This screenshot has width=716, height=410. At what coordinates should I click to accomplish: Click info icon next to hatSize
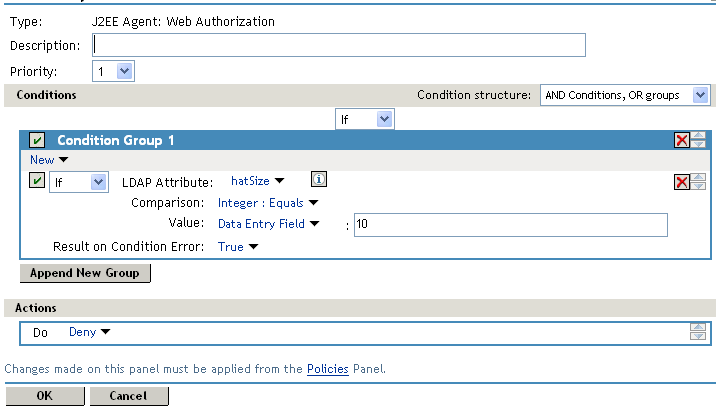click(317, 180)
